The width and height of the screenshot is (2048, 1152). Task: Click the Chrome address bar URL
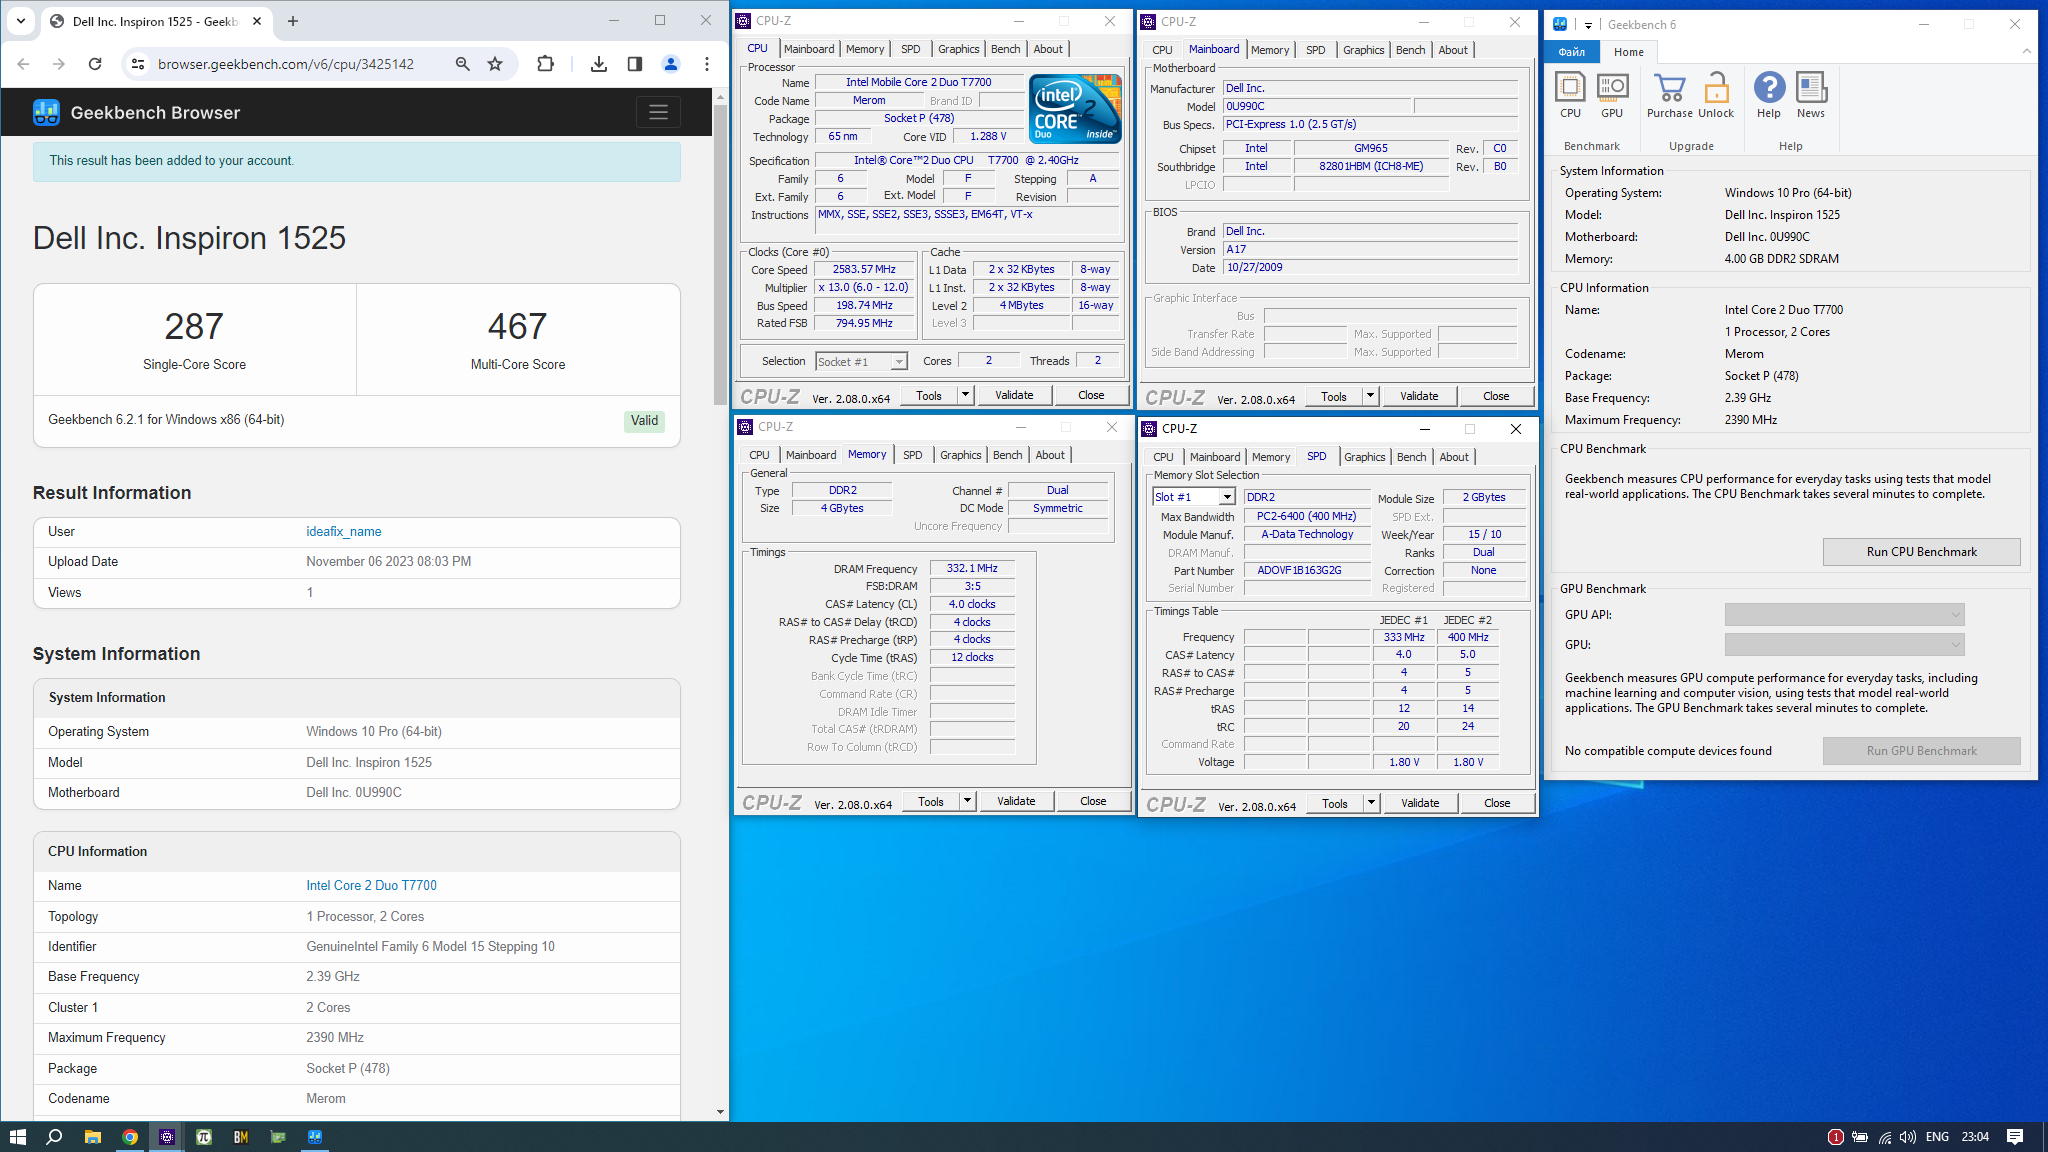(286, 64)
